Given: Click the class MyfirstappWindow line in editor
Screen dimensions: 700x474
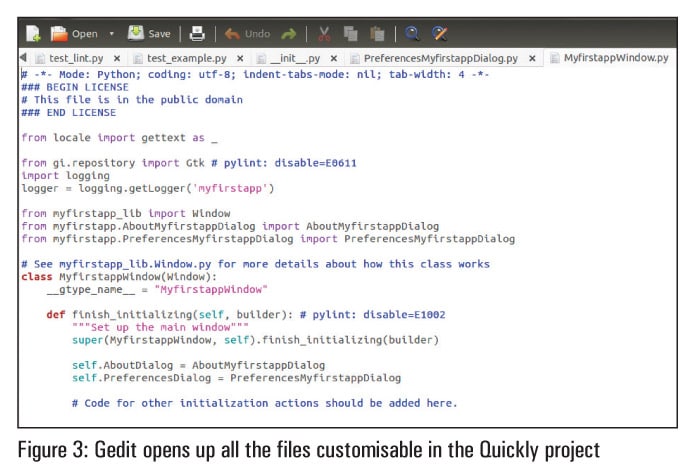Looking at the screenshot, I should pos(120,276).
